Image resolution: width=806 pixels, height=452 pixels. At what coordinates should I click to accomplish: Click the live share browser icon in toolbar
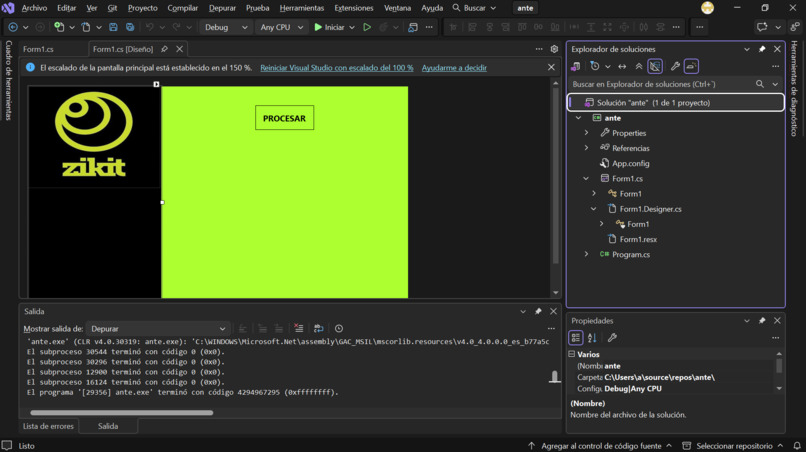412,27
